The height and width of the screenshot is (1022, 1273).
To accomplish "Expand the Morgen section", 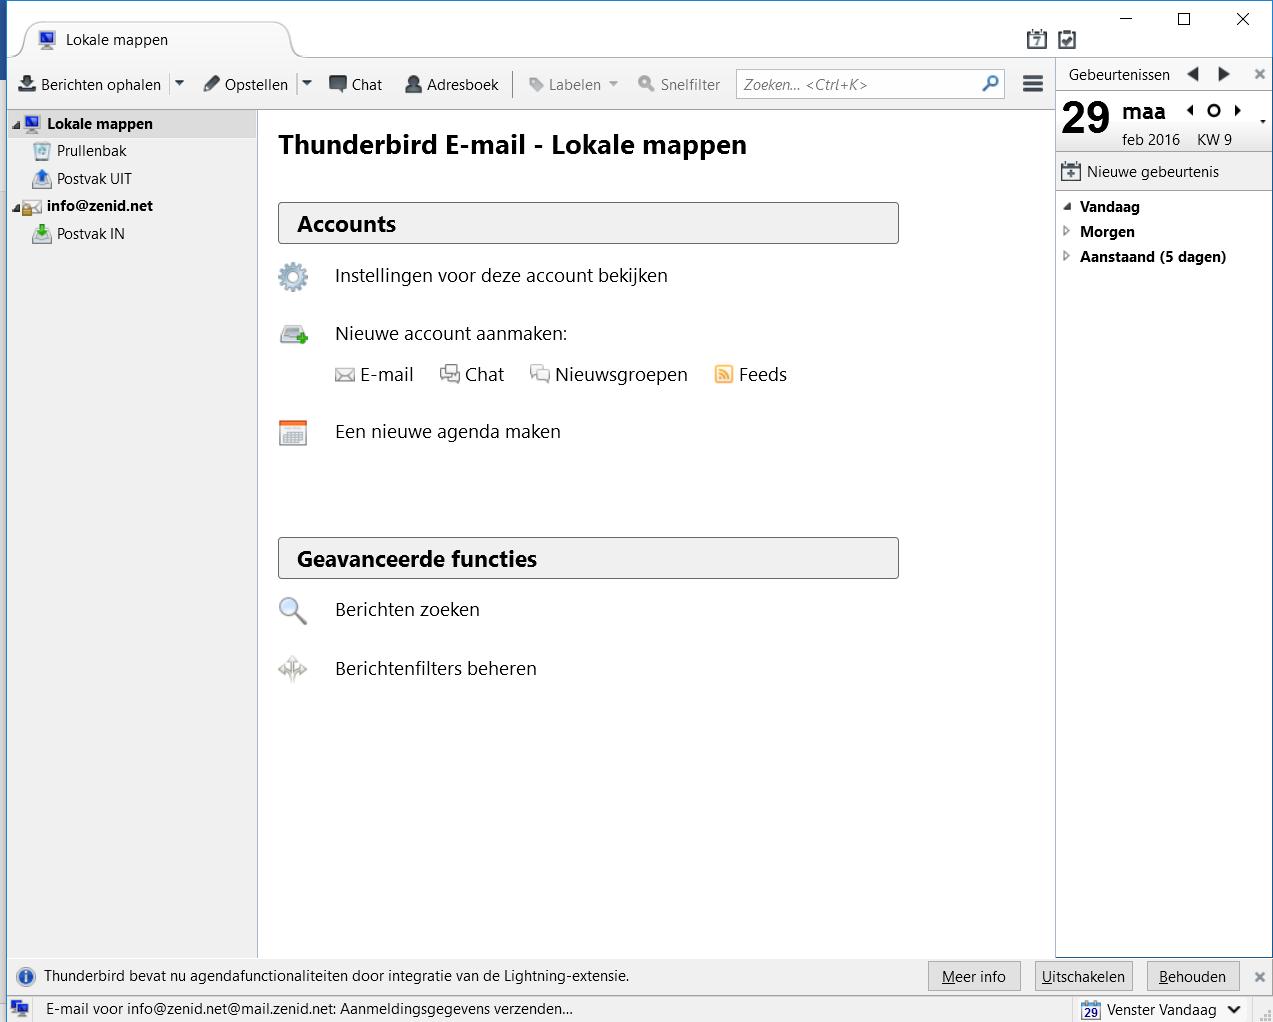I will [1067, 231].
